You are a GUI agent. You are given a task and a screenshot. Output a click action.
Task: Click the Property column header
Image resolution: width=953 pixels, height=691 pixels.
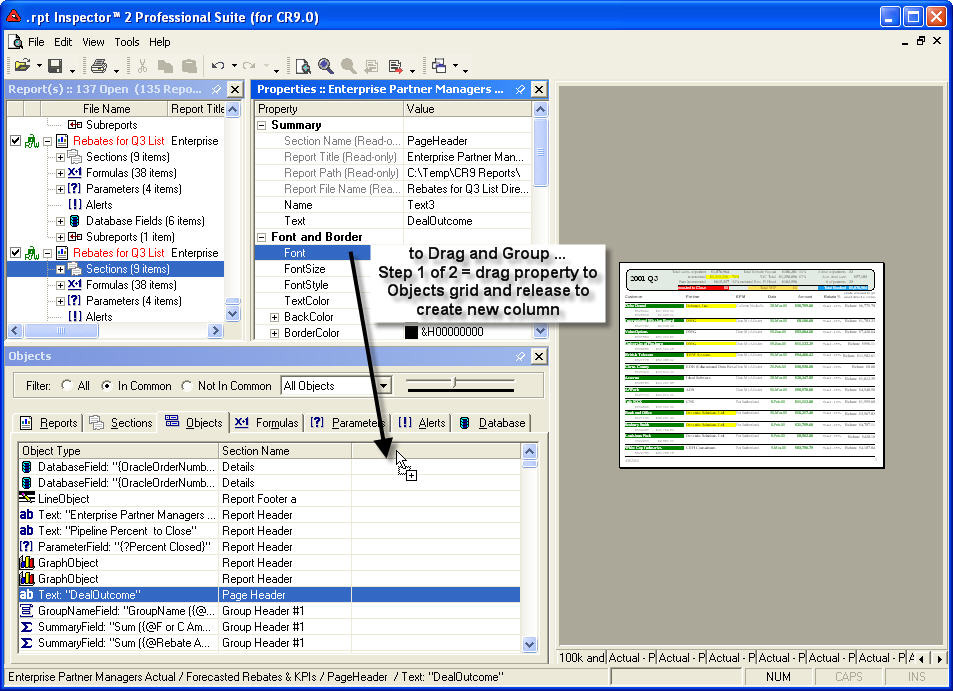click(329, 109)
